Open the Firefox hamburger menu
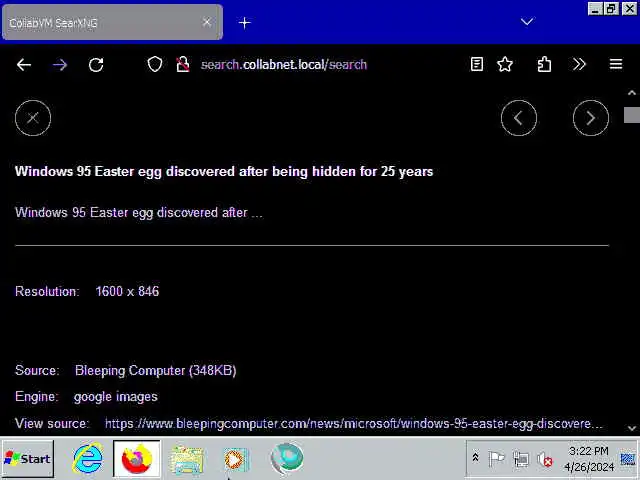This screenshot has height=480, width=640. pos(616,64)
